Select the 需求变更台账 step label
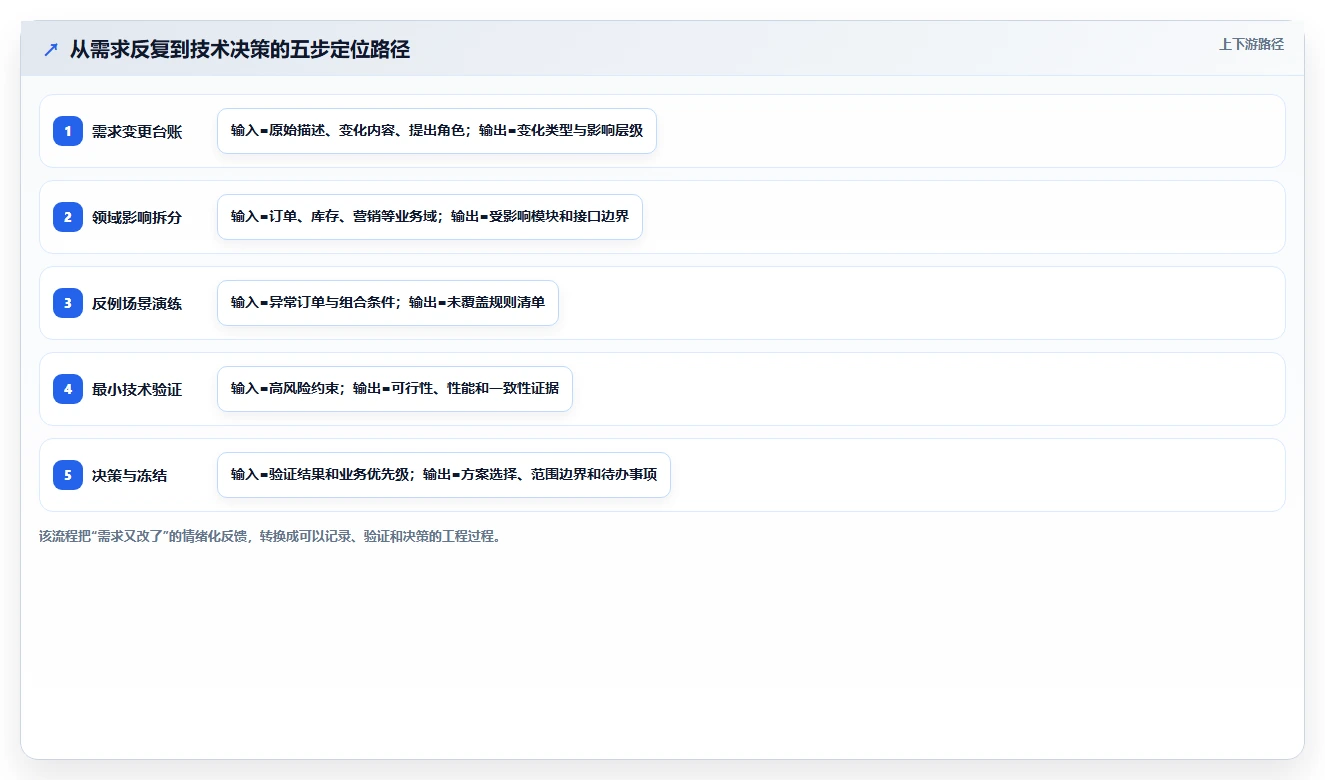Screen dimensions: 1325x780 [x=137, y=131]
